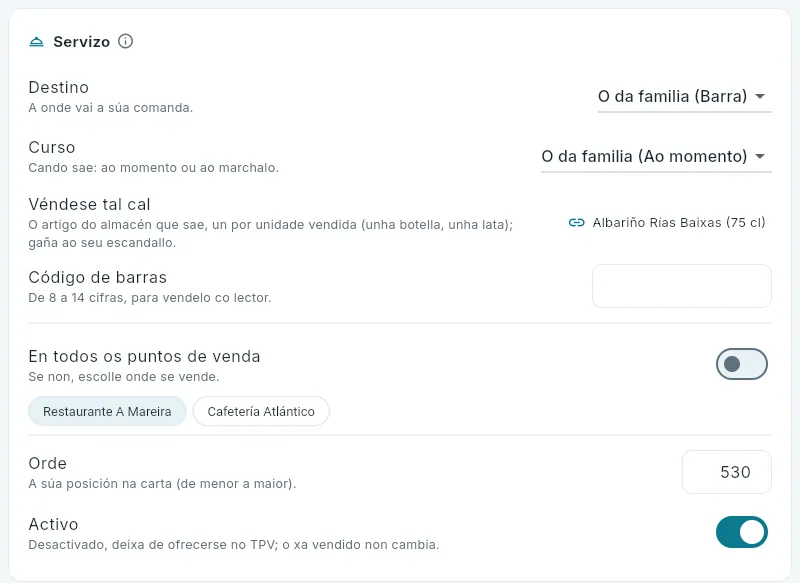Click the Orde field showing 530
Viewport: 800px width, 583px height.
pyautogui.click(x=727, y=472)
